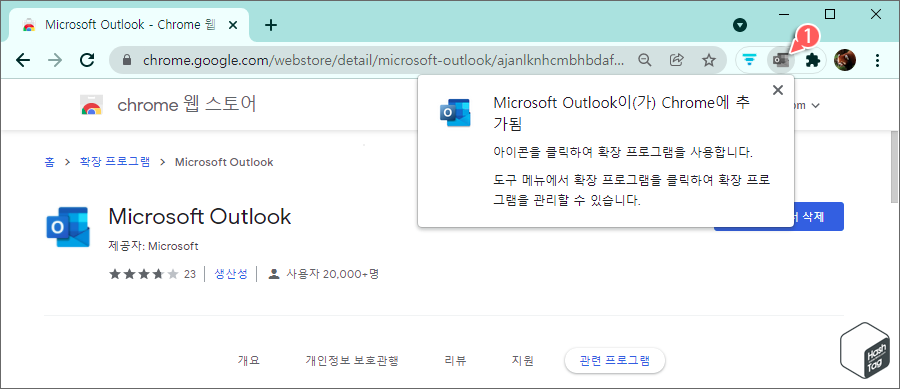The image size is (900, 389).
Task: Select the Microsoft Outlook browser tab
Action: [x=130, y=25]
